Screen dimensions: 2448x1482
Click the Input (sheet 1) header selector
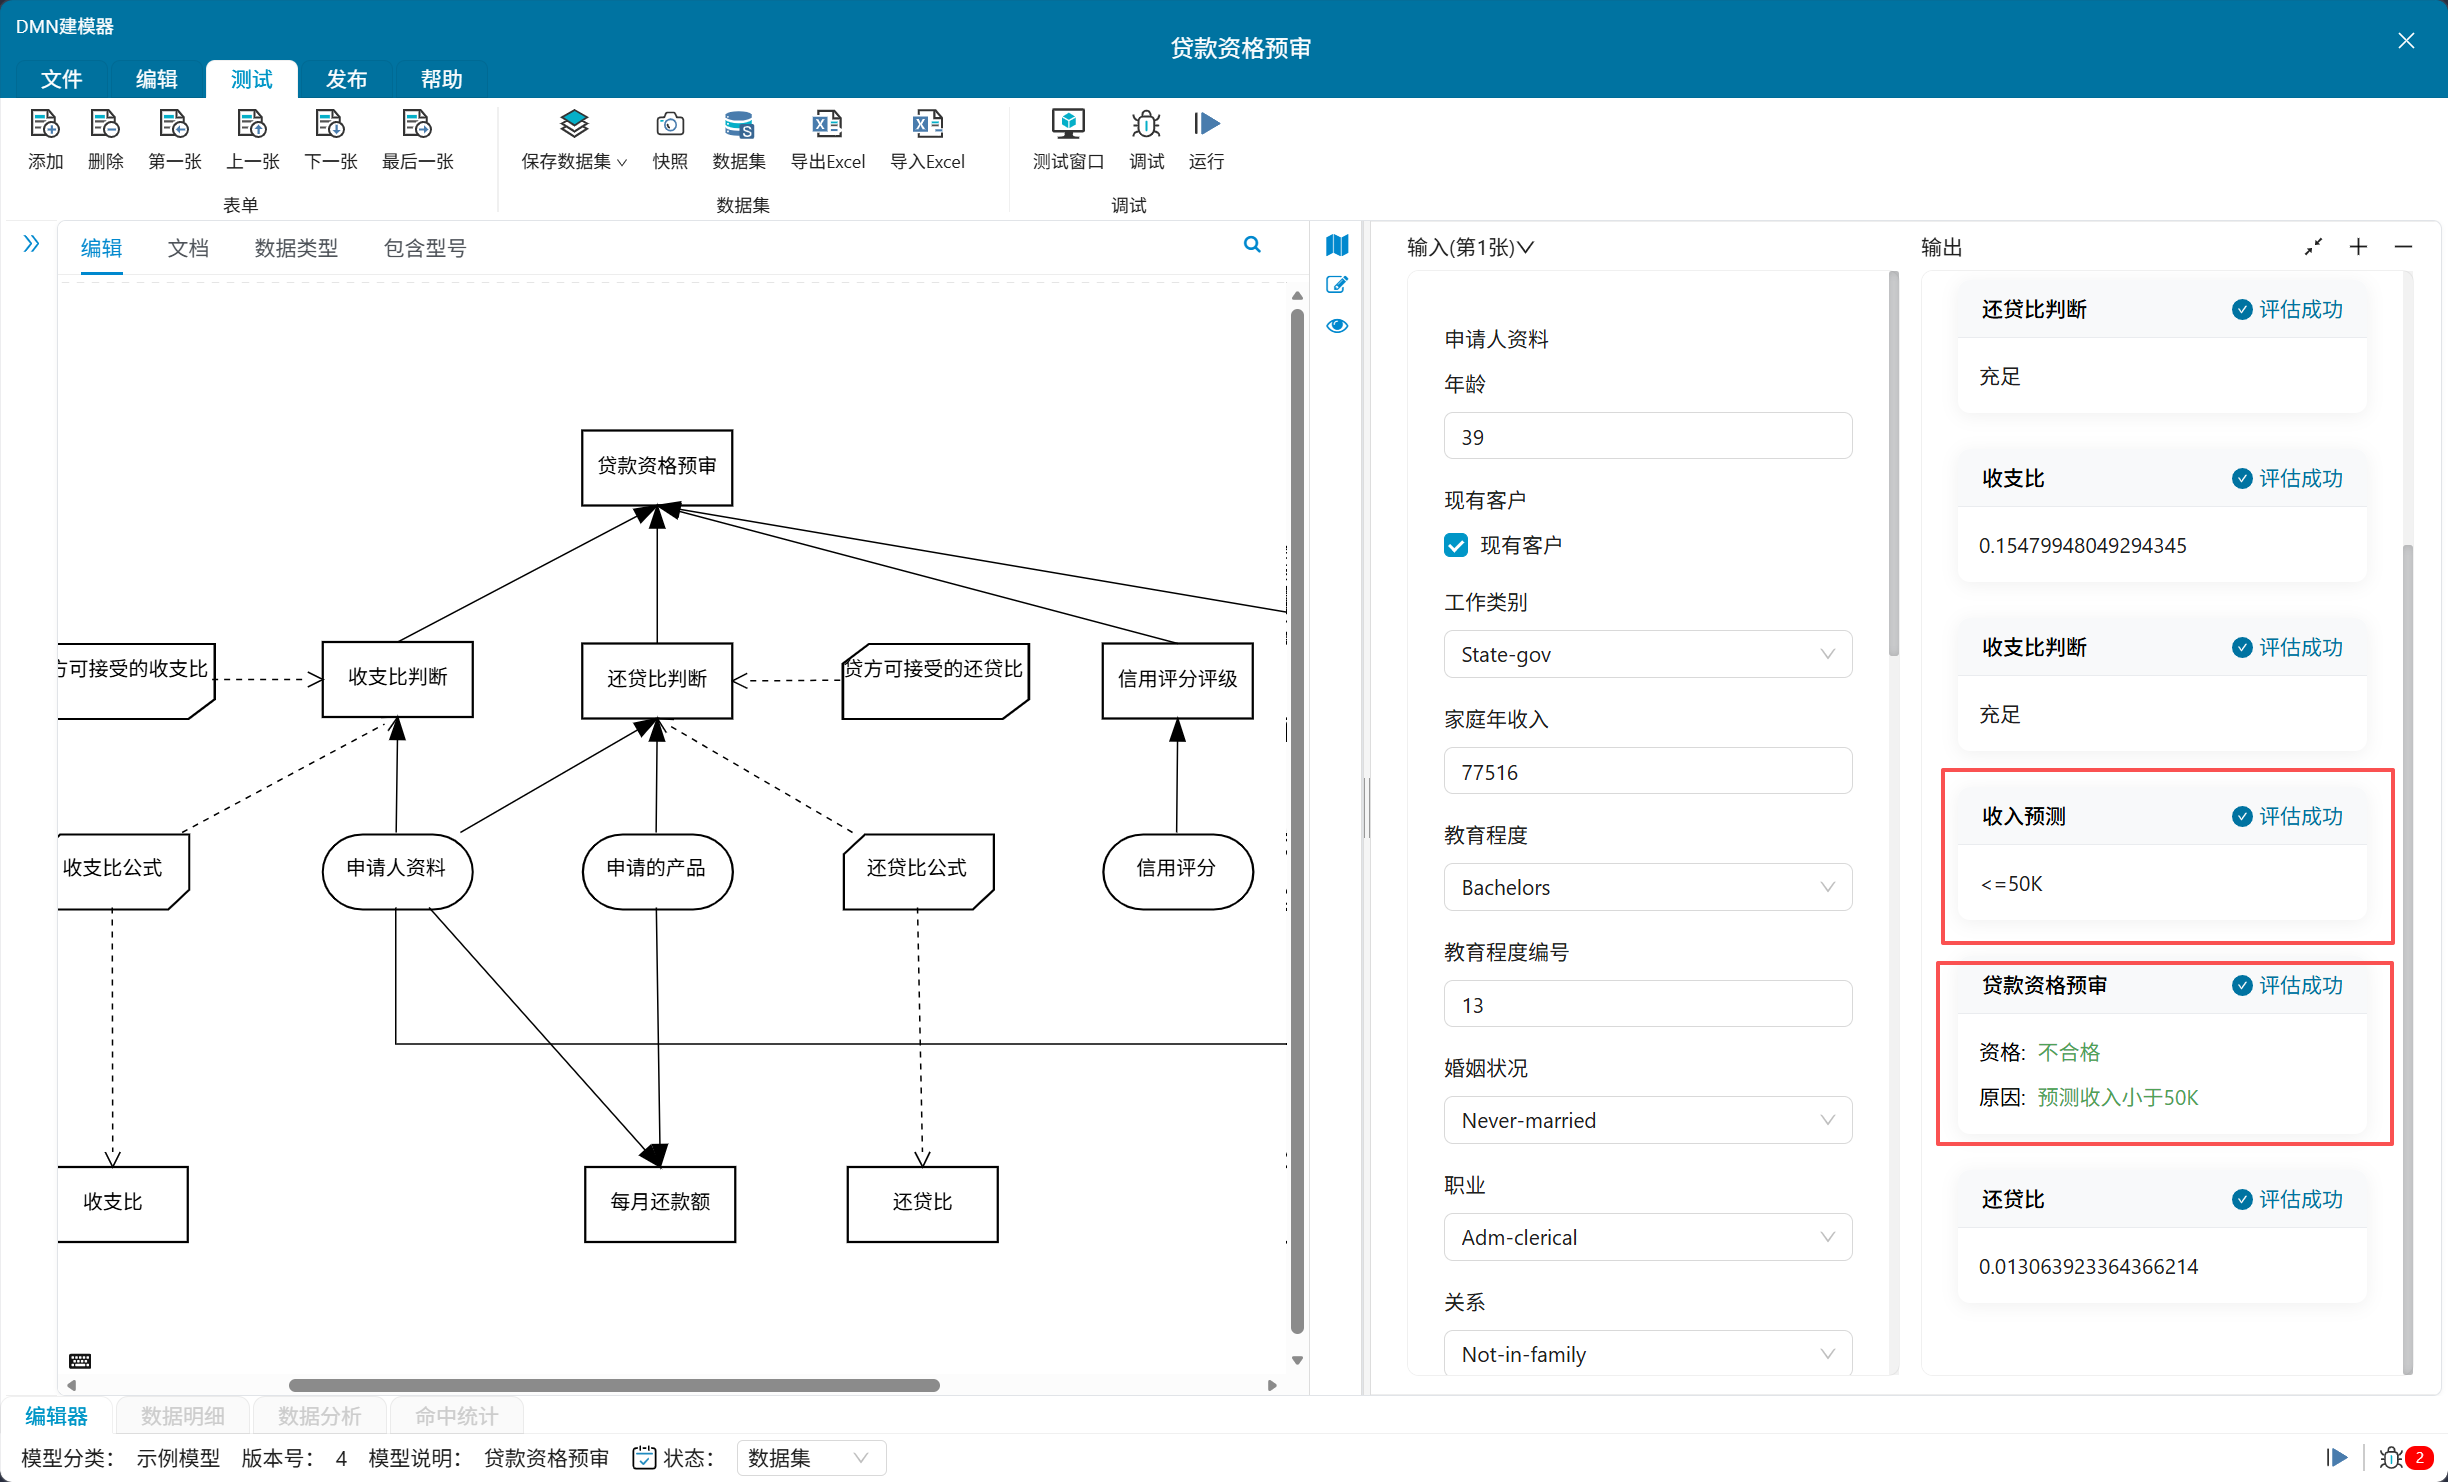[1469, 247]
